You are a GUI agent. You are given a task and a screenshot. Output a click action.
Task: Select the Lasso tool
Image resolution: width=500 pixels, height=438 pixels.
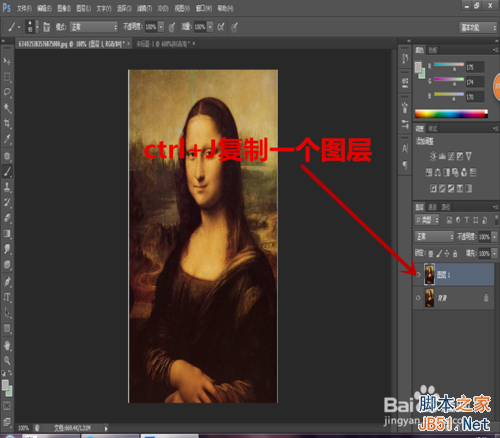click(x=7, y=92)
